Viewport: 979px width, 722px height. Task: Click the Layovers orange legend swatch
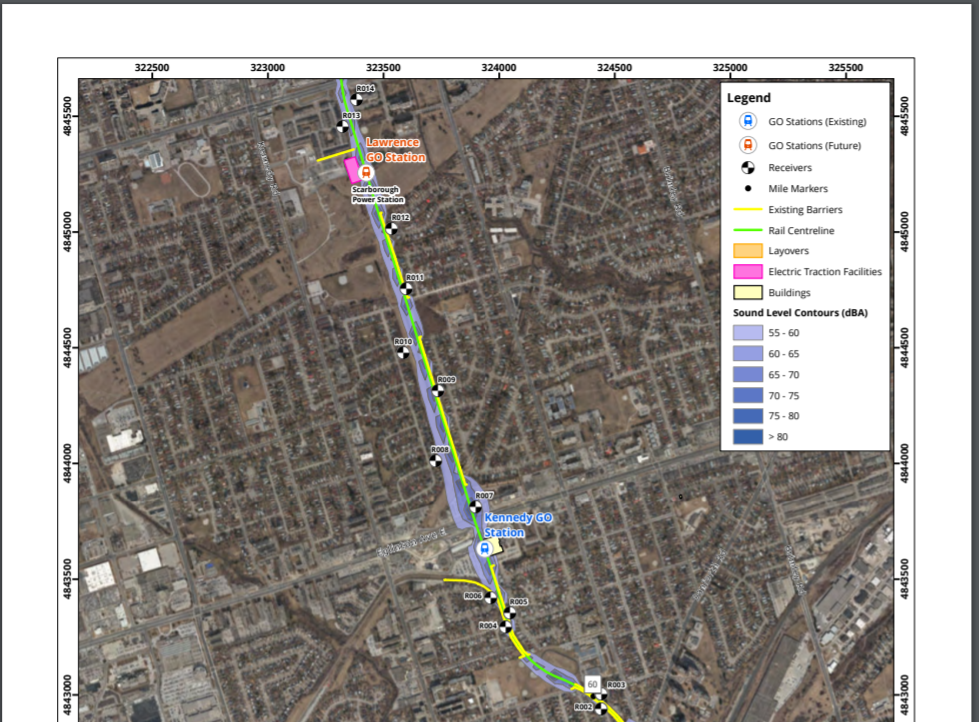[747, 251]
